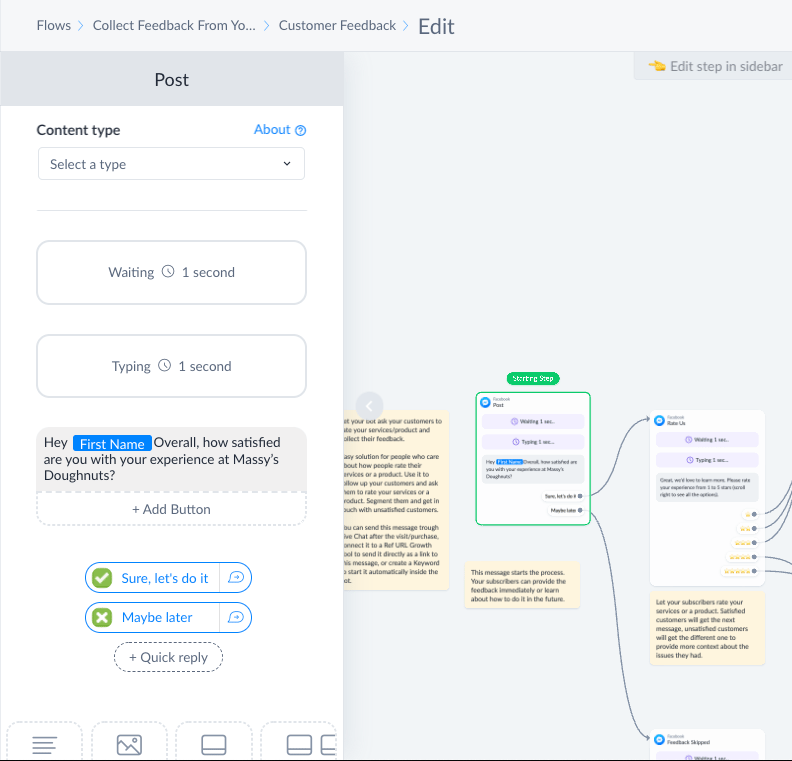Click the green checkmark emoji on quick reply
The height and width of the screenshot is (761, 792).
(102, 578)
